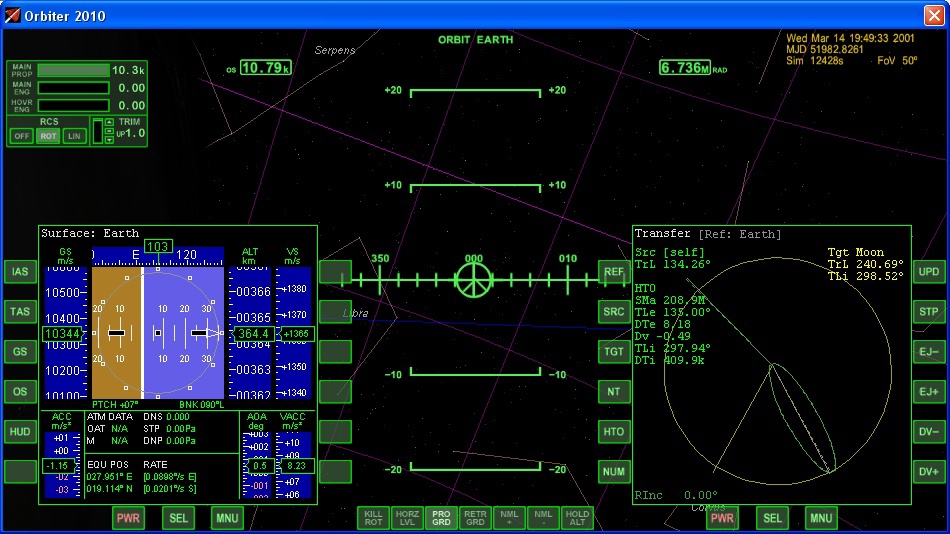950x534 pixels.
Task: Click the date 'Wed Mar 14 19:49:33 2001'
Action: click(x=850, y=38)
